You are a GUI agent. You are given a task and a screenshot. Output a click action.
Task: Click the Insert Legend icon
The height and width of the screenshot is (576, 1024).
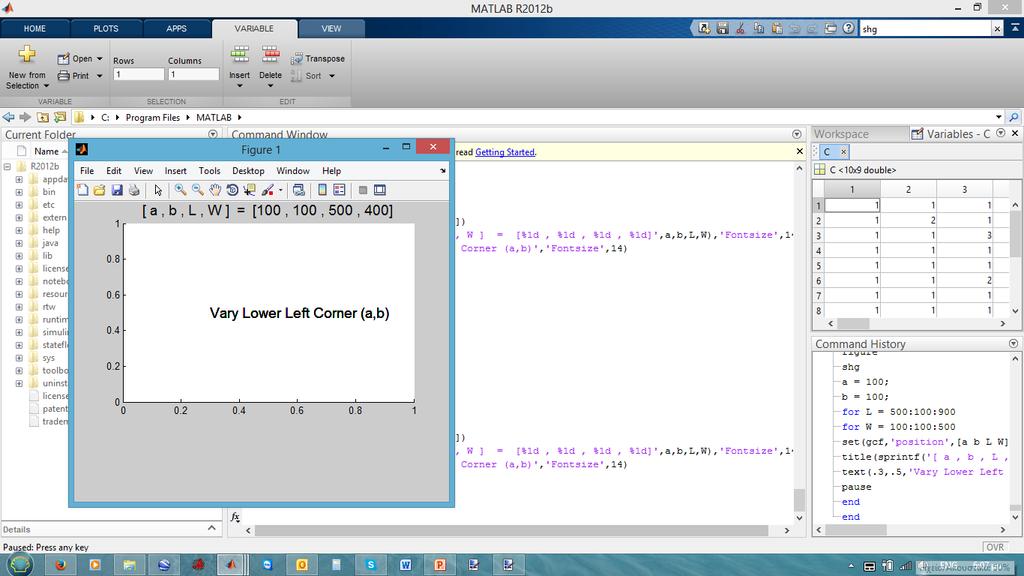pos(339,190)
